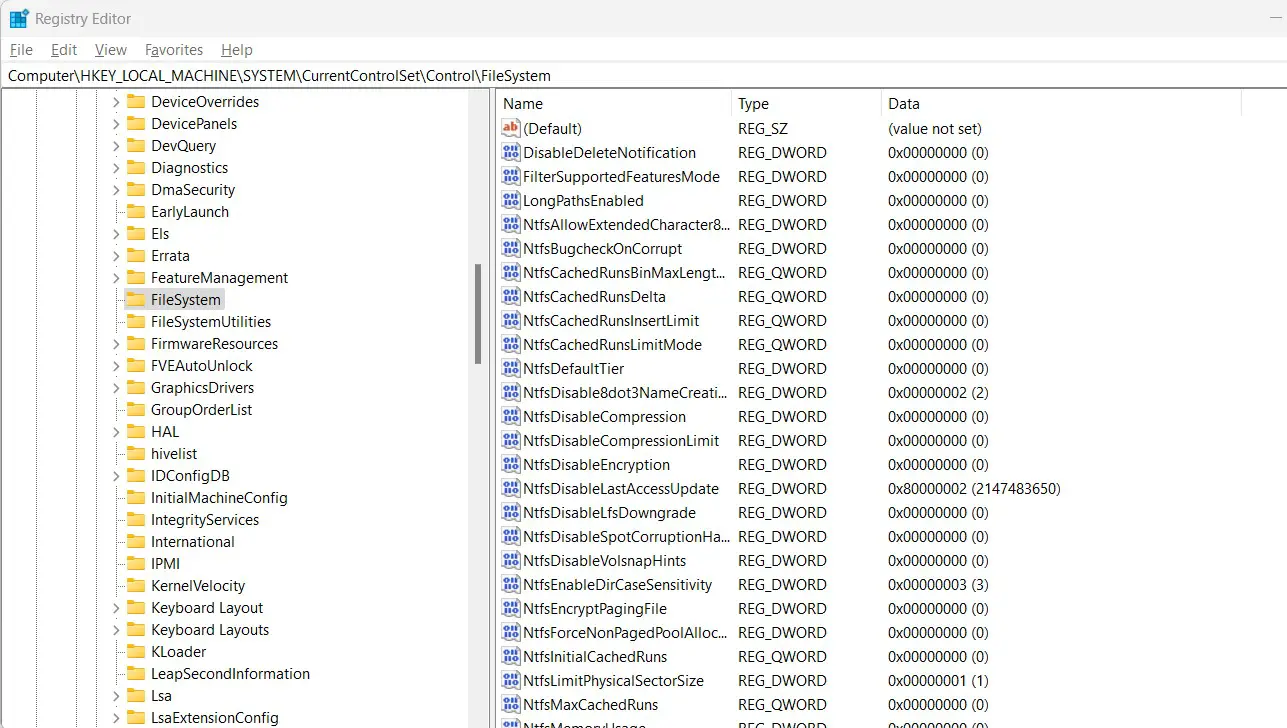Expand the IDConfigDB key
The width and height of the screenshot is (1287, 728).
point(115,476)
